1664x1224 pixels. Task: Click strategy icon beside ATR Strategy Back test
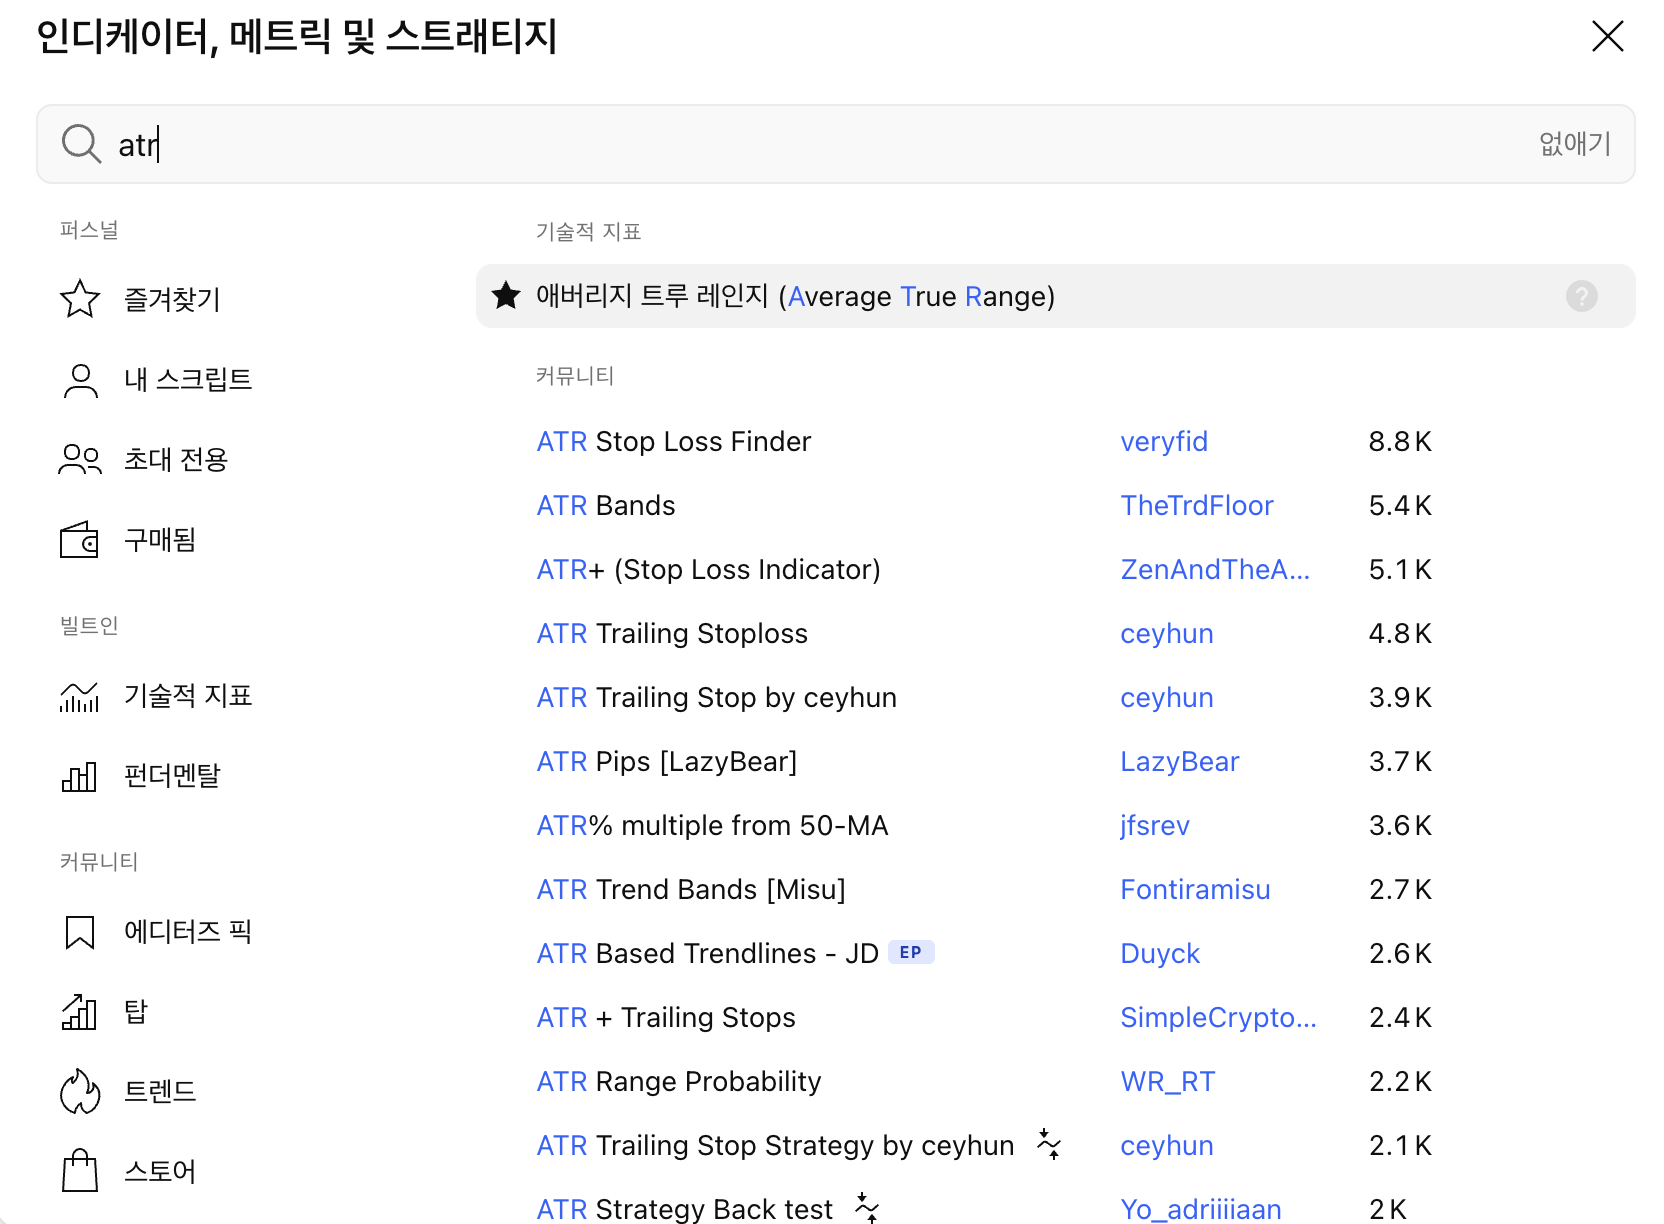870,1208
